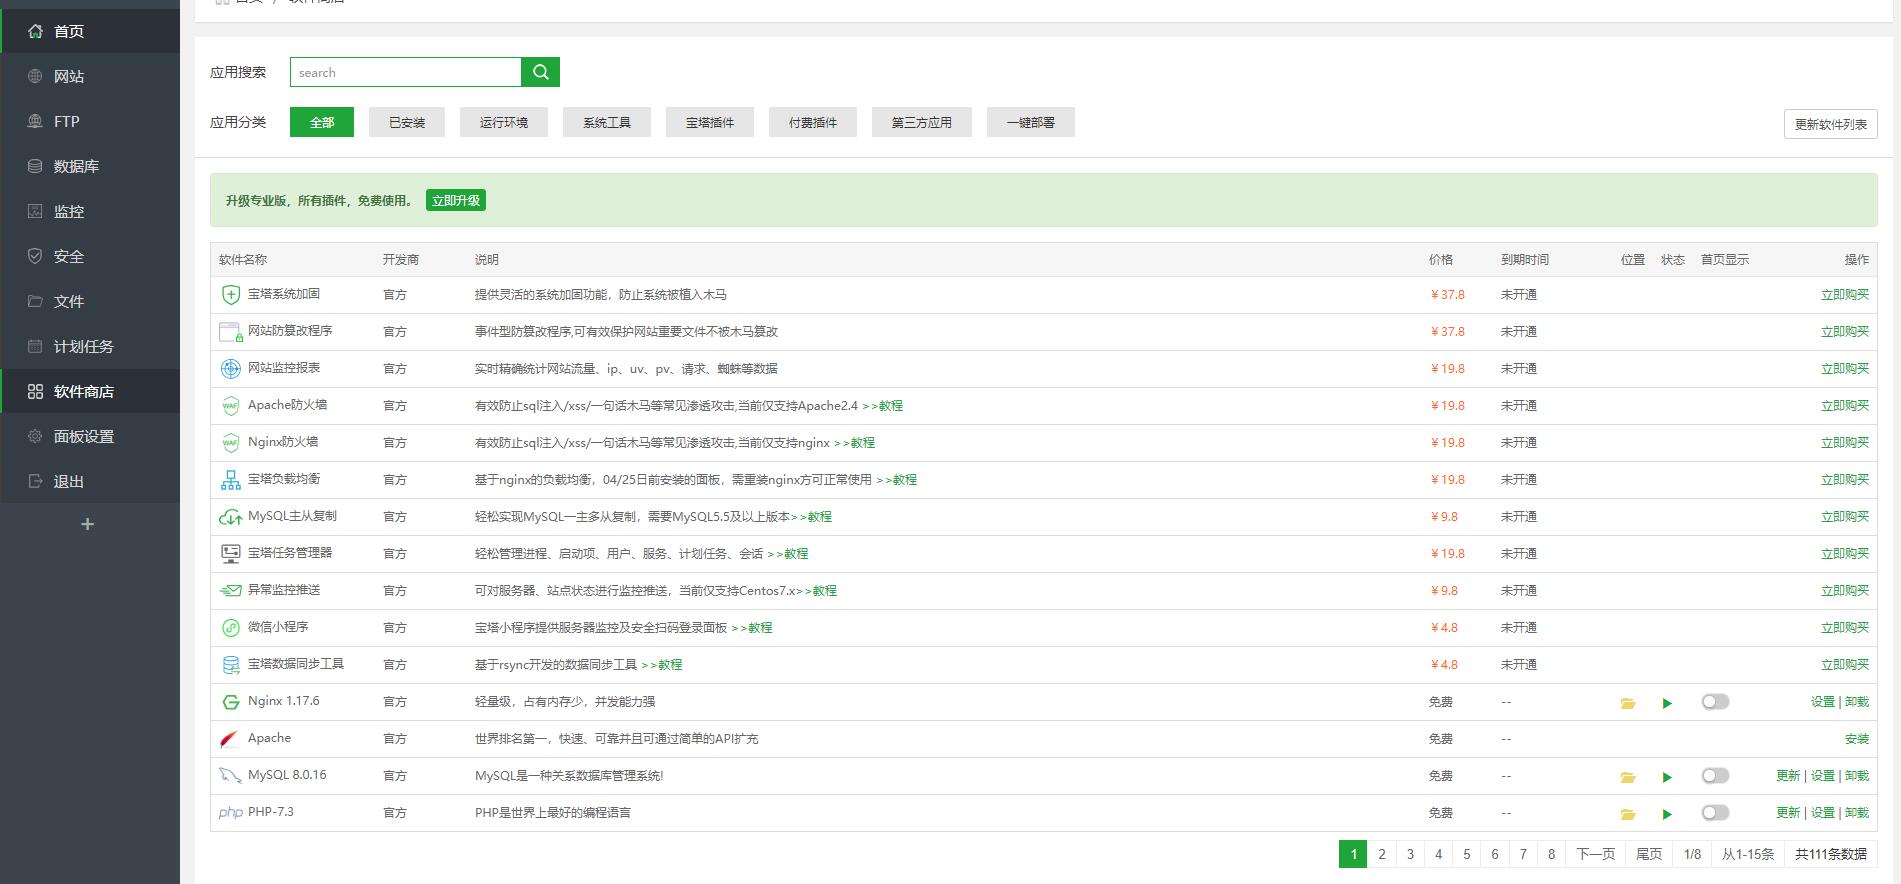
Task: Click the 网站防篡改程序 icon
Action: coord(231,332)
